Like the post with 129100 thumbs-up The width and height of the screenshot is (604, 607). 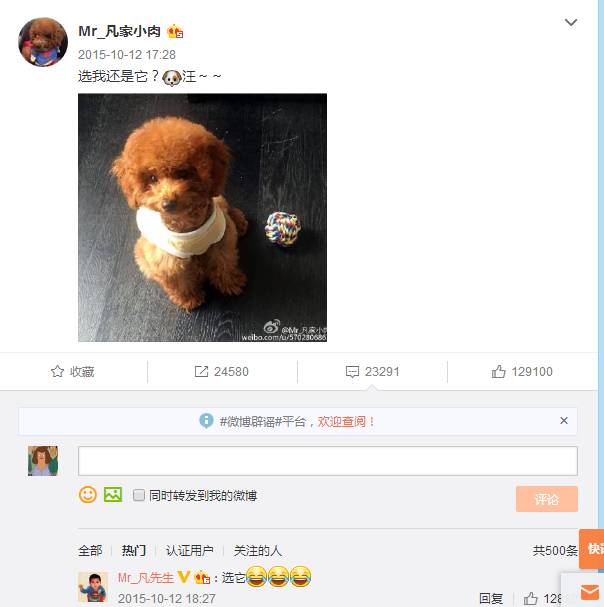pyautogui.click(x=498, y=372)
